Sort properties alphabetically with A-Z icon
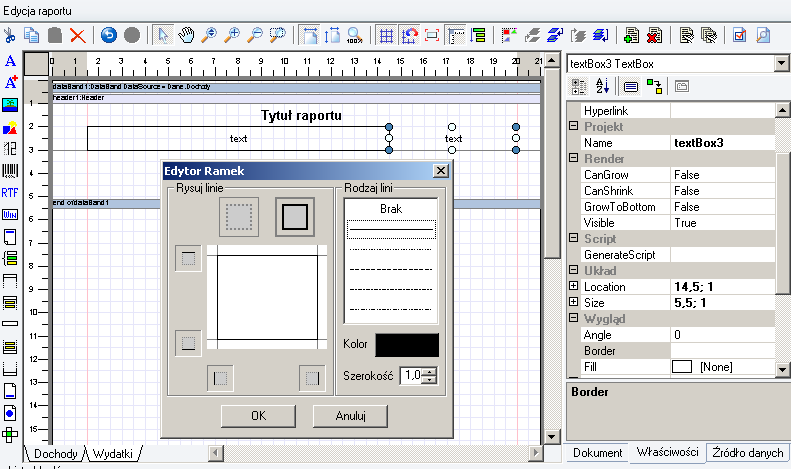 tap(603, 86)
